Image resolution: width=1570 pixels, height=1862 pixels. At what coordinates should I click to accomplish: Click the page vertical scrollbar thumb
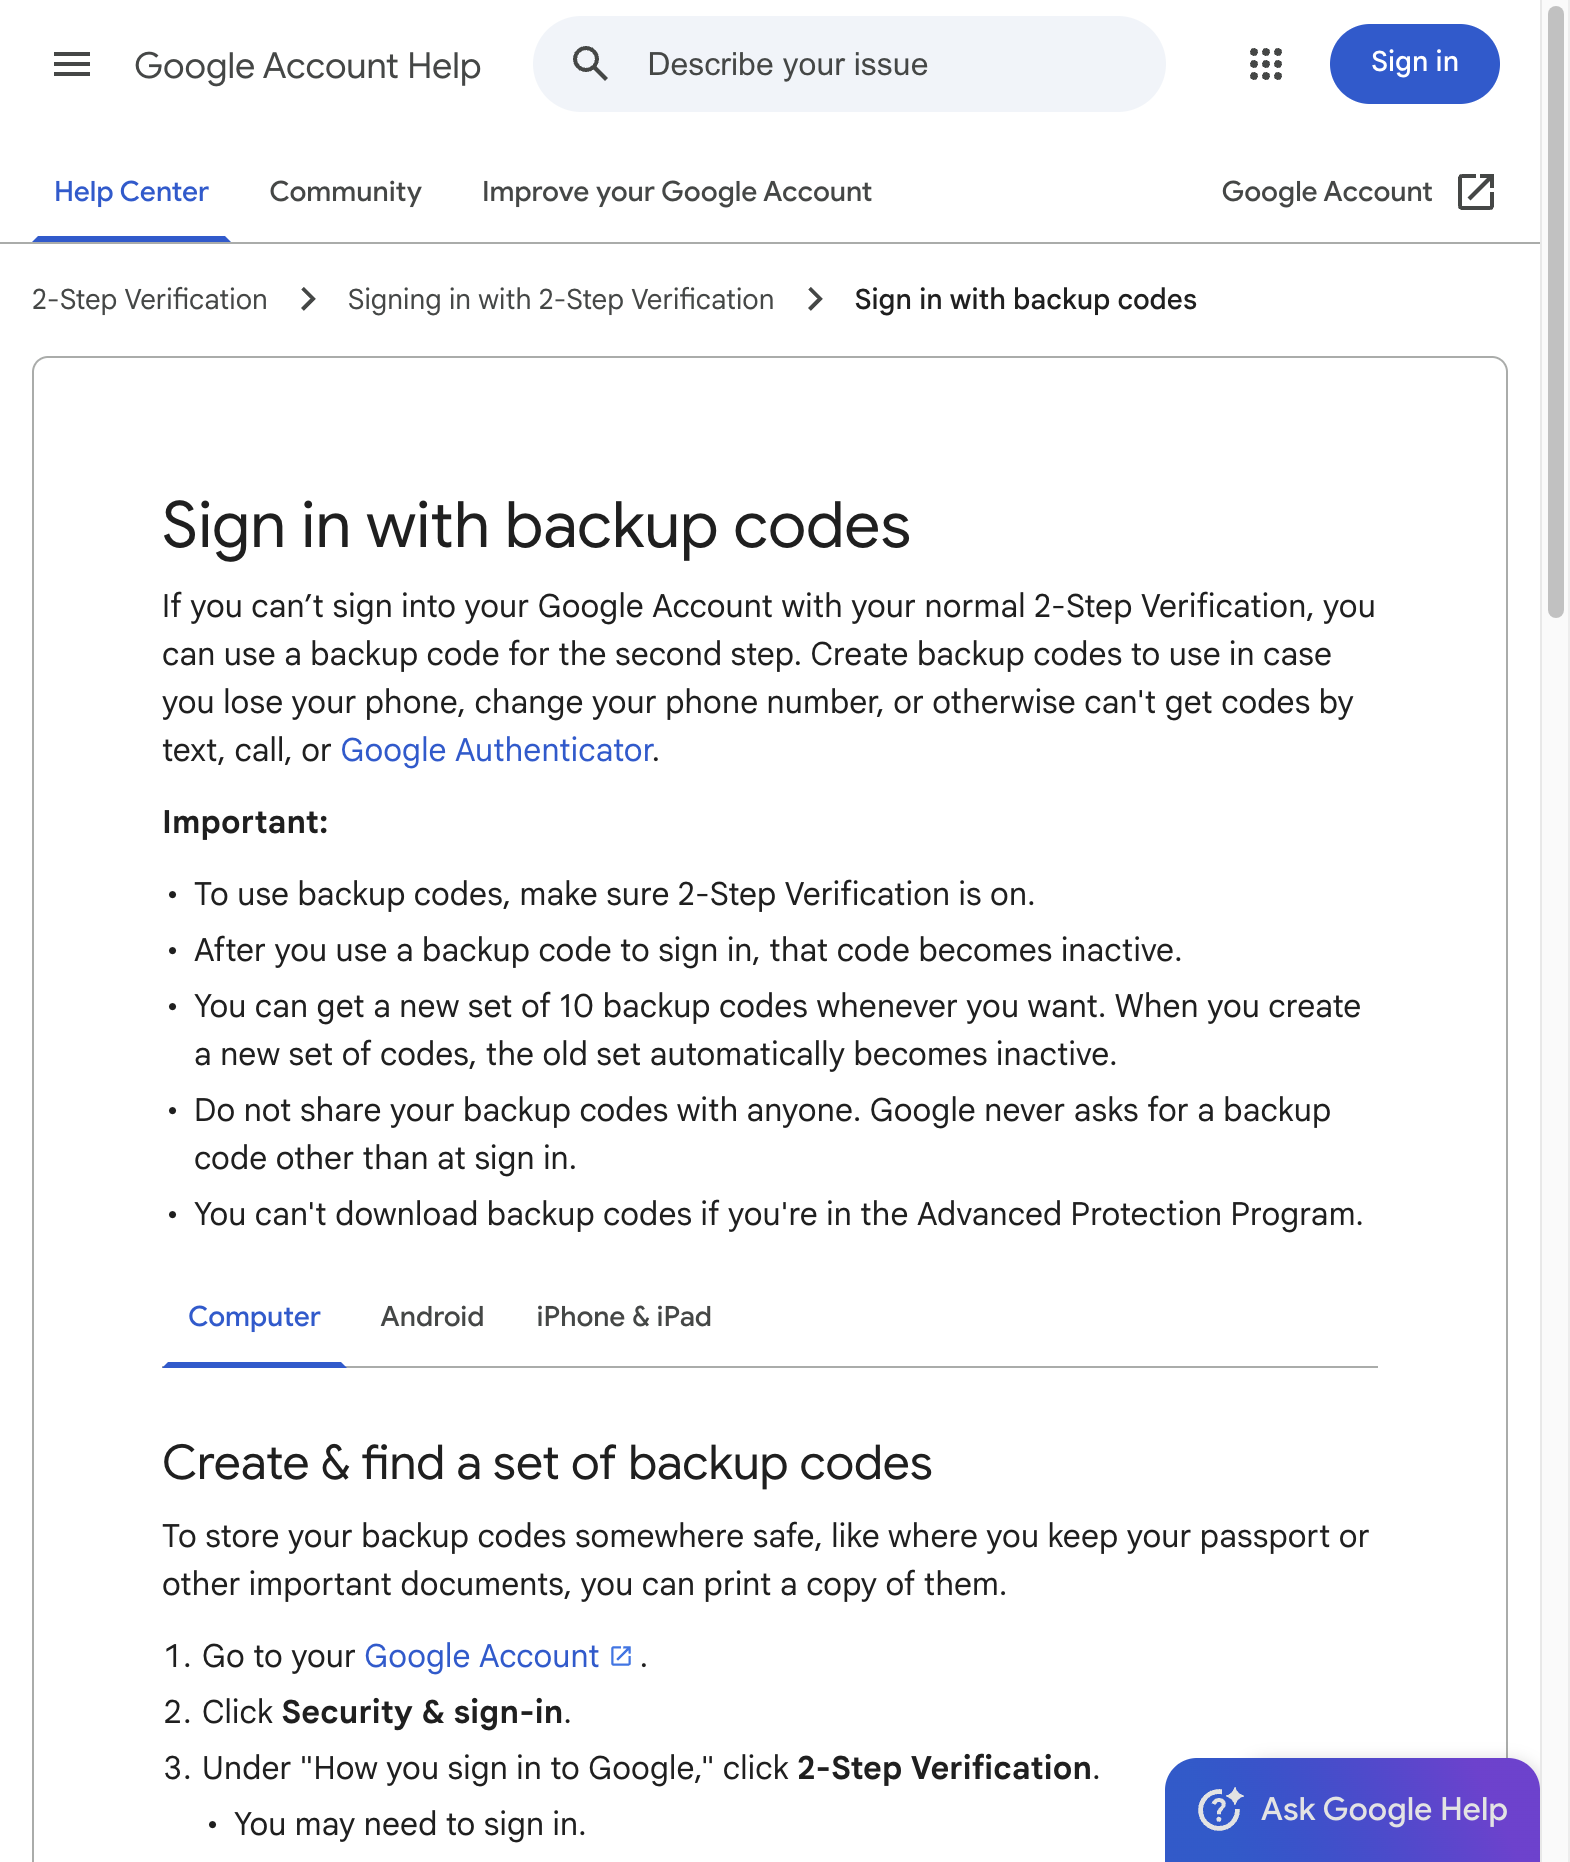point(1555,310)
